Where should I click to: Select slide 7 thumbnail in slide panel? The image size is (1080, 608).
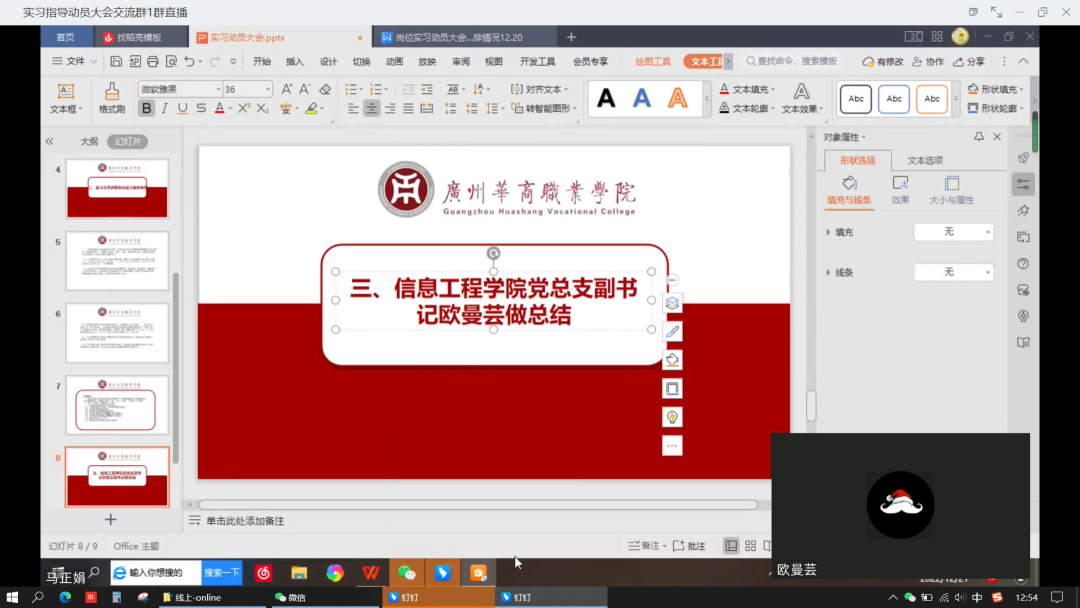[117, 405]
